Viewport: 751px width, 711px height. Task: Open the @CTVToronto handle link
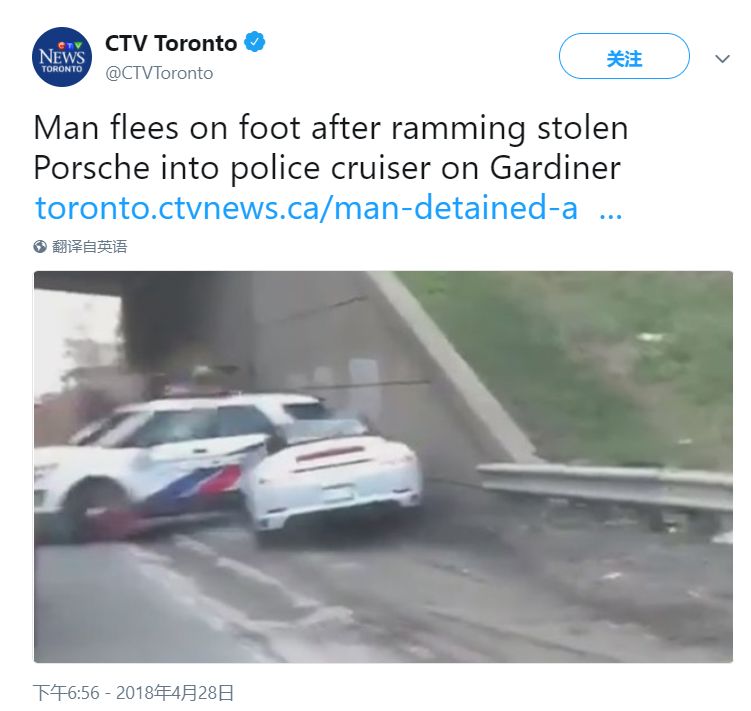point(159,73)
